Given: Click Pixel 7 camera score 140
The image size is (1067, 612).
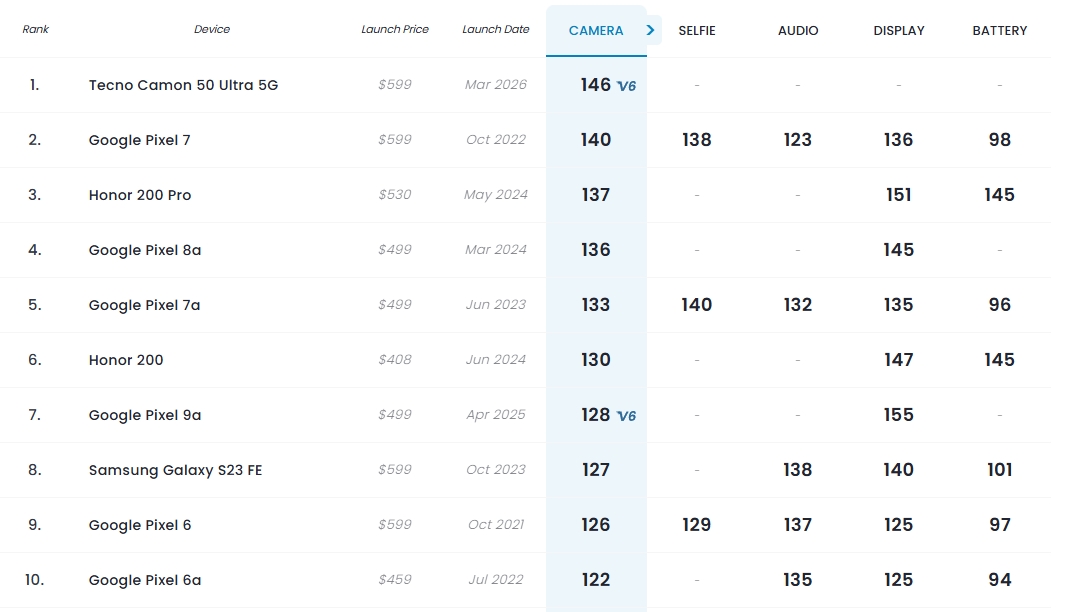Looking at the screenshot, I should tap(596, 140).
